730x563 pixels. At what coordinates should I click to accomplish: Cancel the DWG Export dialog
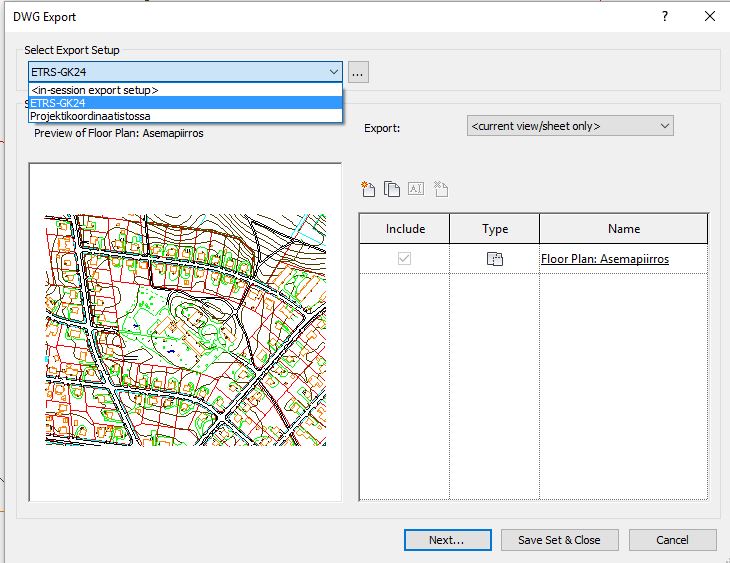pyautogui.click(x=672, y=540)
